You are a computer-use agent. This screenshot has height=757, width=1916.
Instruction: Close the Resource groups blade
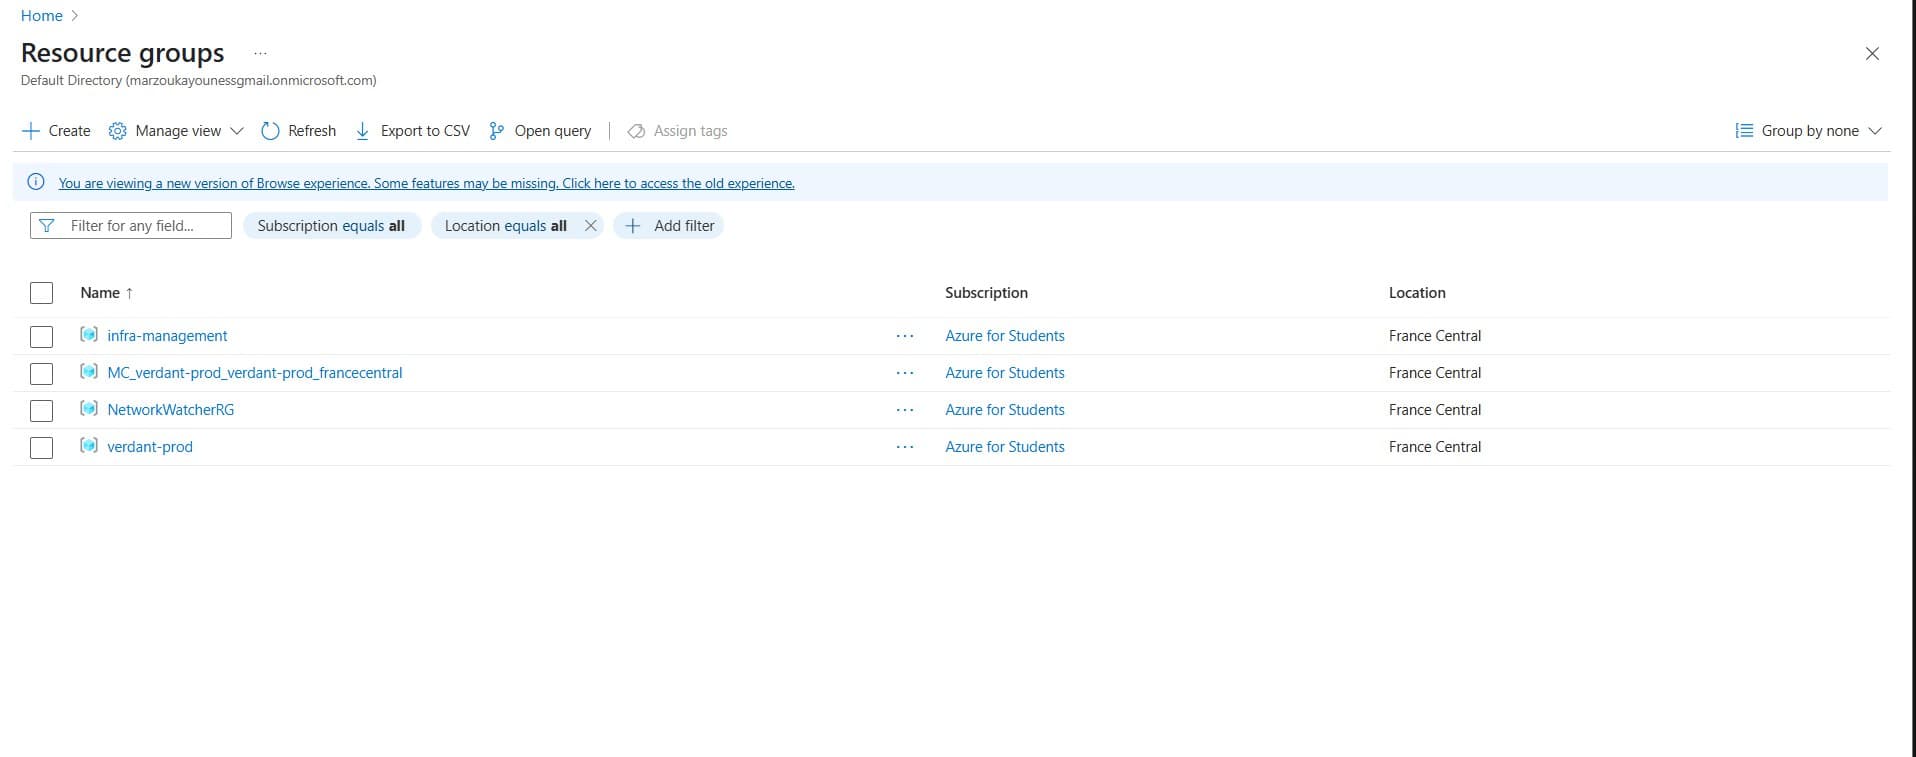(x=1872, y=54)
